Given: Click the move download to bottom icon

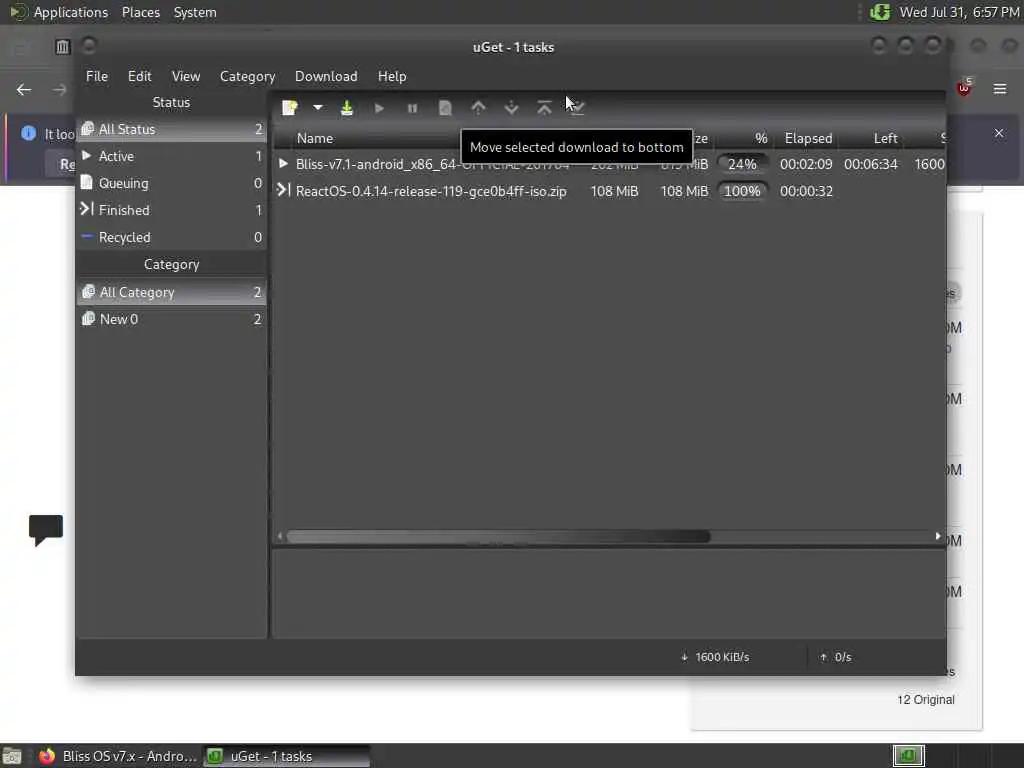Looking at the screenshot, I should point(577,108).
